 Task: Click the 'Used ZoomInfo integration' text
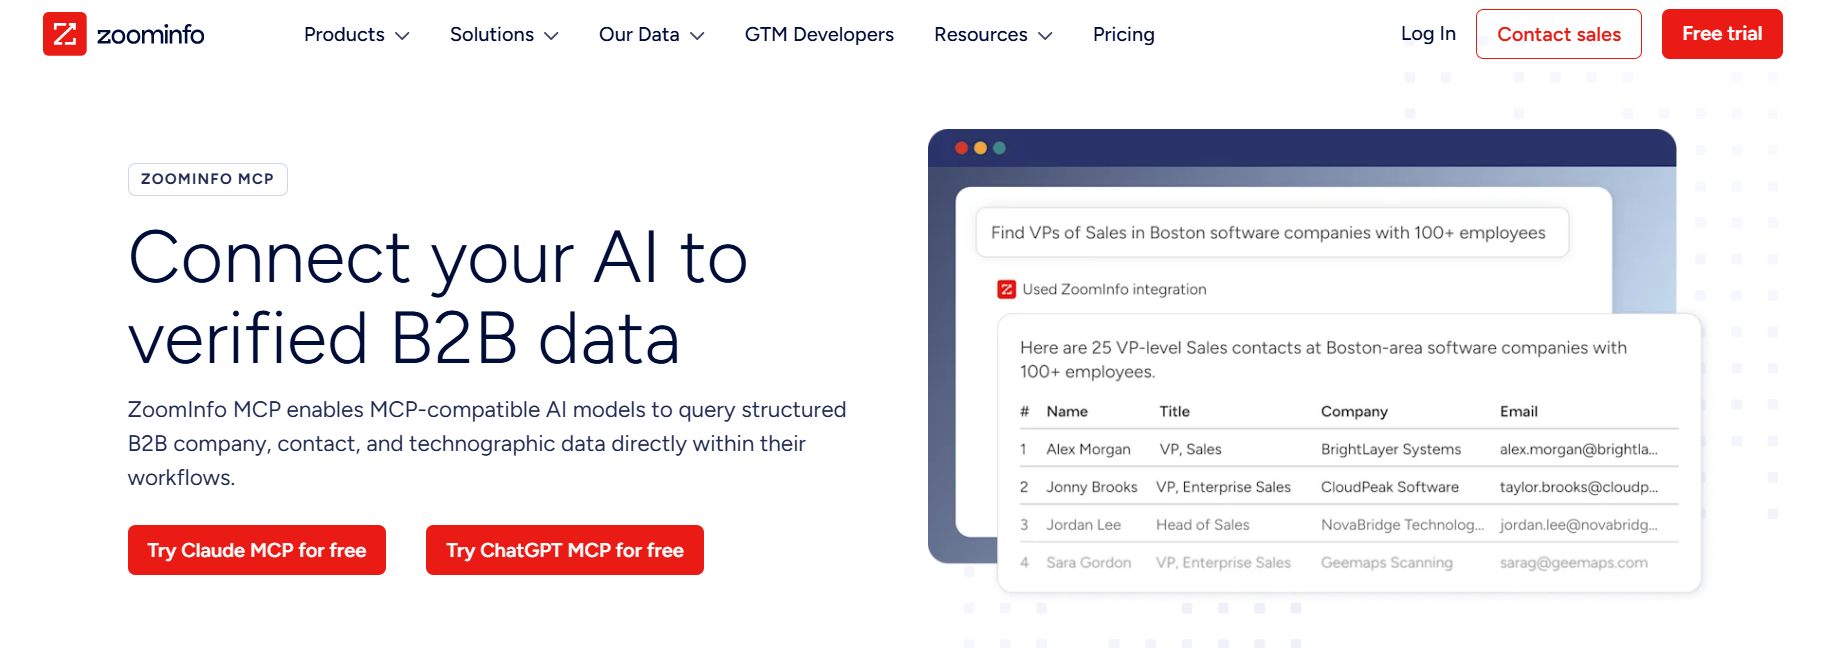pyautogui.click(x=1114, y=289)
